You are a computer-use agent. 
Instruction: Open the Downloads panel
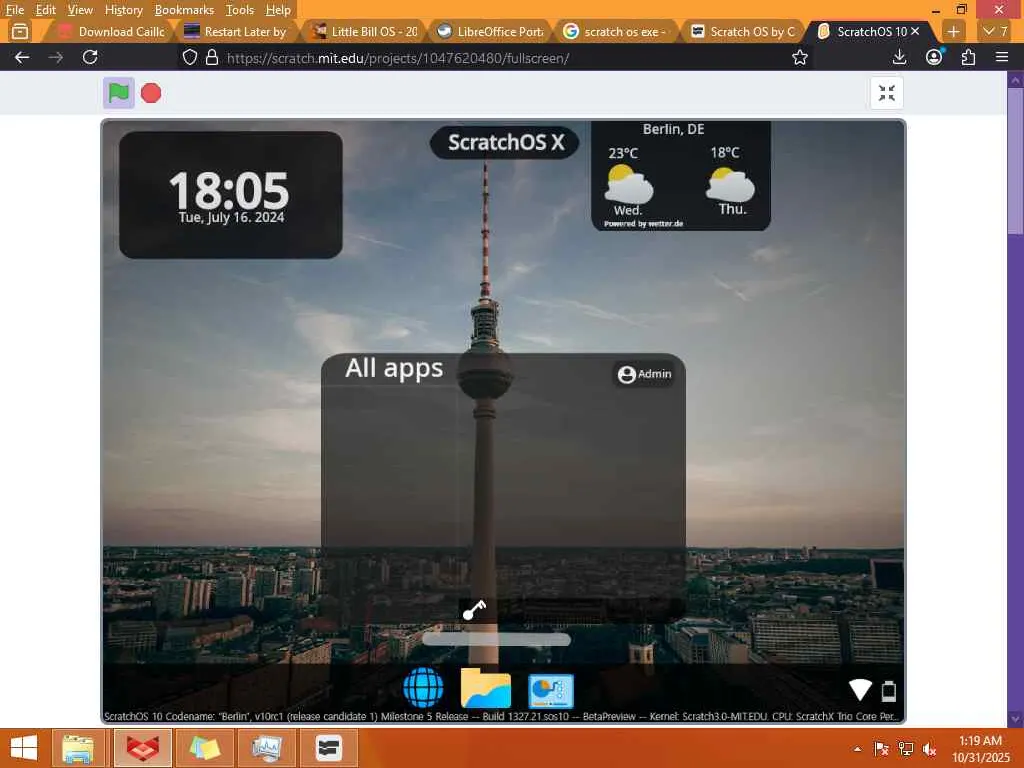pyautogui.click(x=899, y=57)
